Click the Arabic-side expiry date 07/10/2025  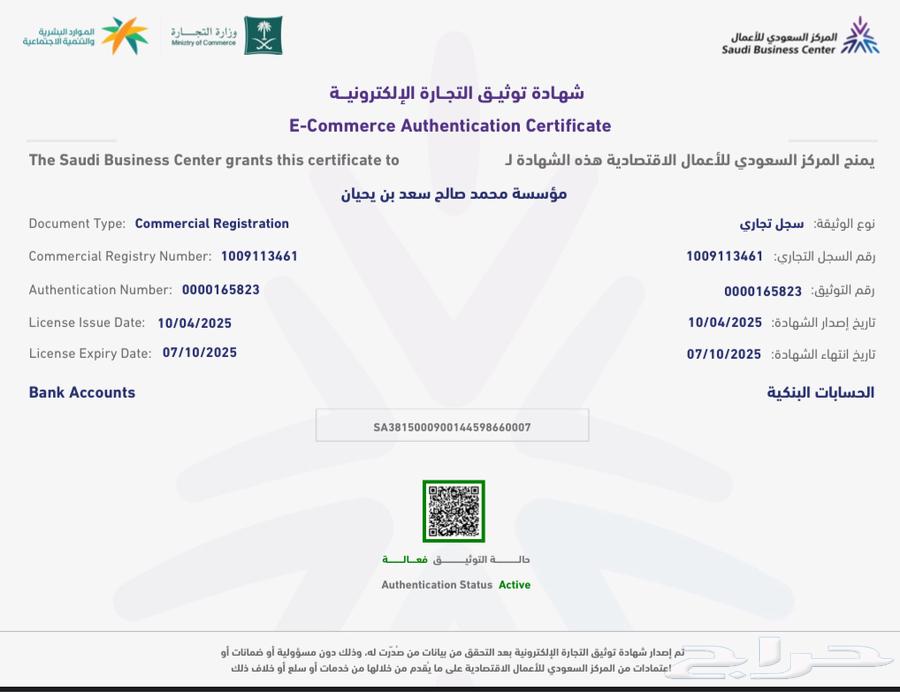tap(724, 355)
